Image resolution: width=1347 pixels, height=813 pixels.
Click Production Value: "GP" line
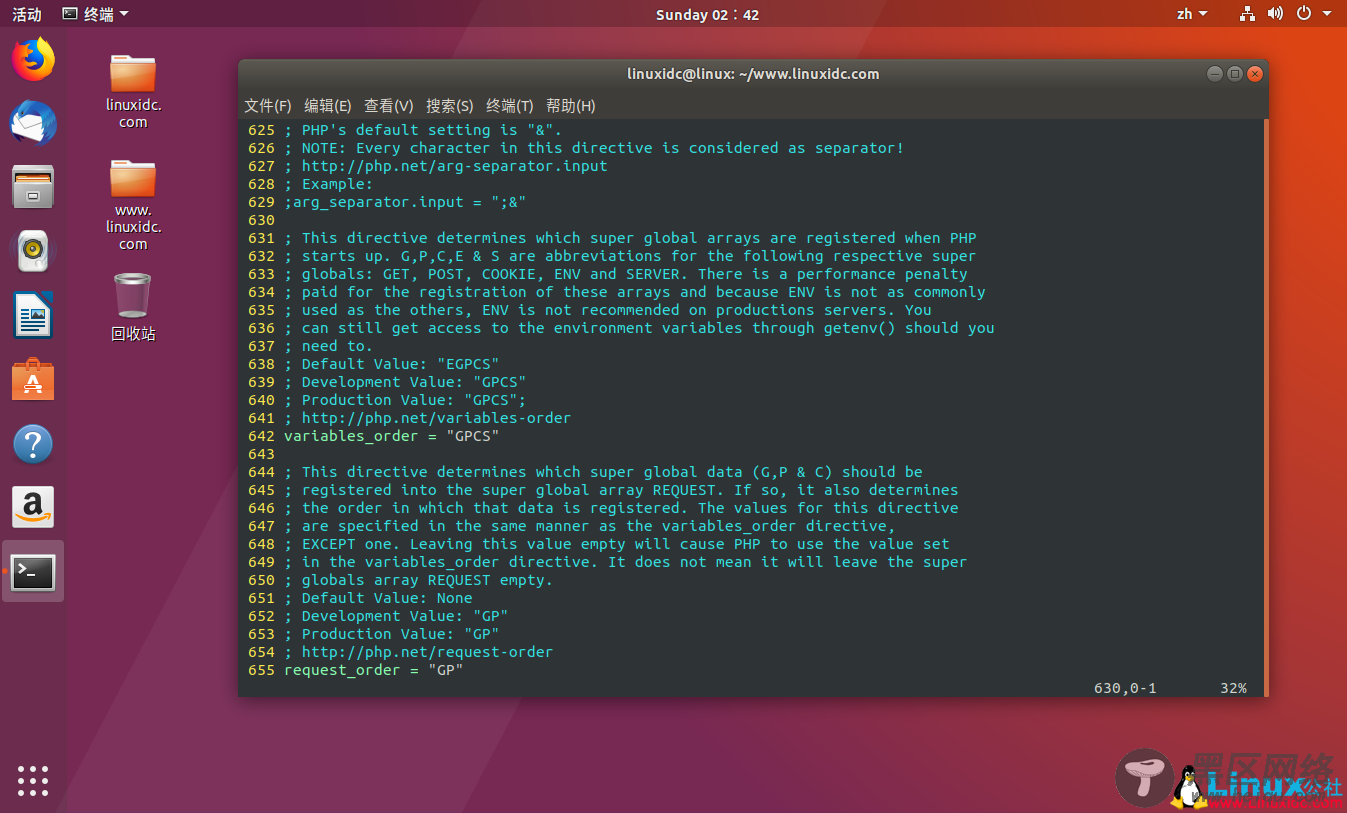pos(391,634)
